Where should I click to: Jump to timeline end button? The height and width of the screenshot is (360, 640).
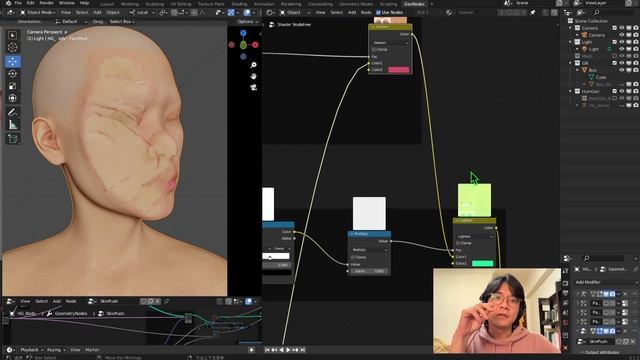tap(302, 350)
